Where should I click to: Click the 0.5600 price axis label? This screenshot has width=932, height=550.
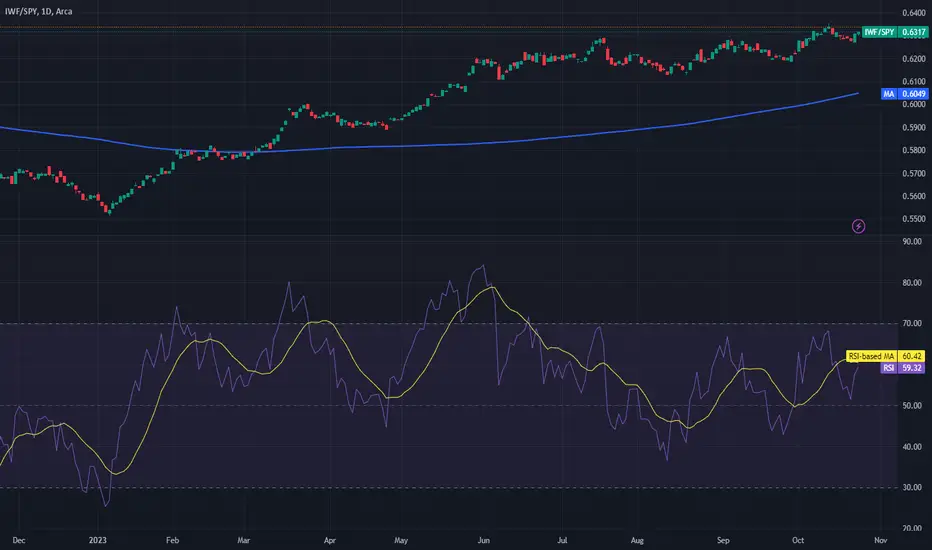point(914,196)
